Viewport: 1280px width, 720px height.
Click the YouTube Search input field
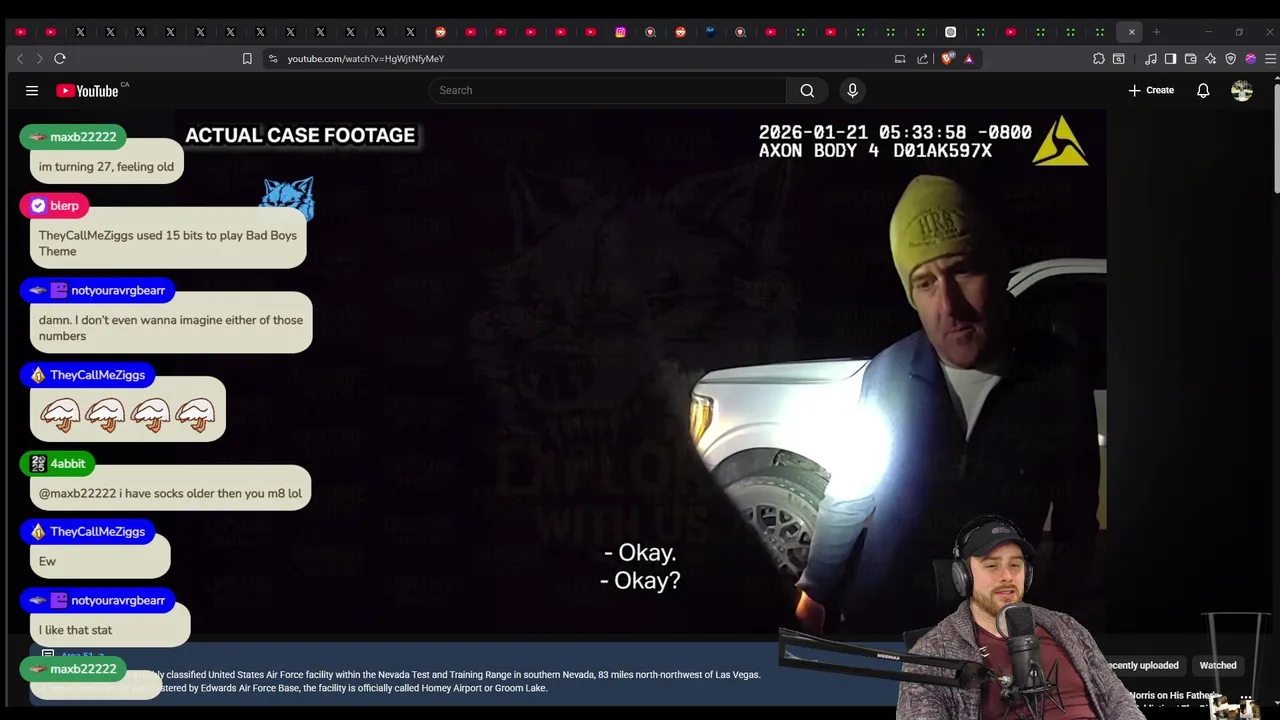click(608, 90)
